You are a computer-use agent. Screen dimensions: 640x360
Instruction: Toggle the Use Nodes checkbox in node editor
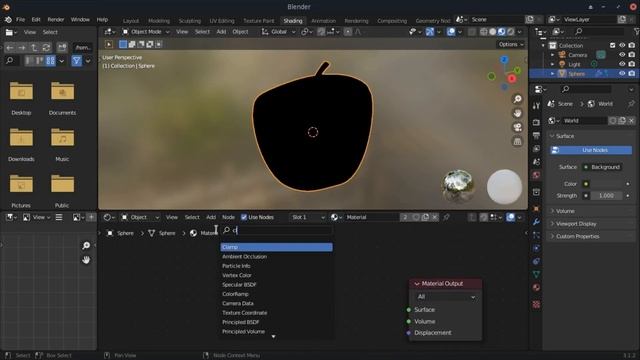244,217
